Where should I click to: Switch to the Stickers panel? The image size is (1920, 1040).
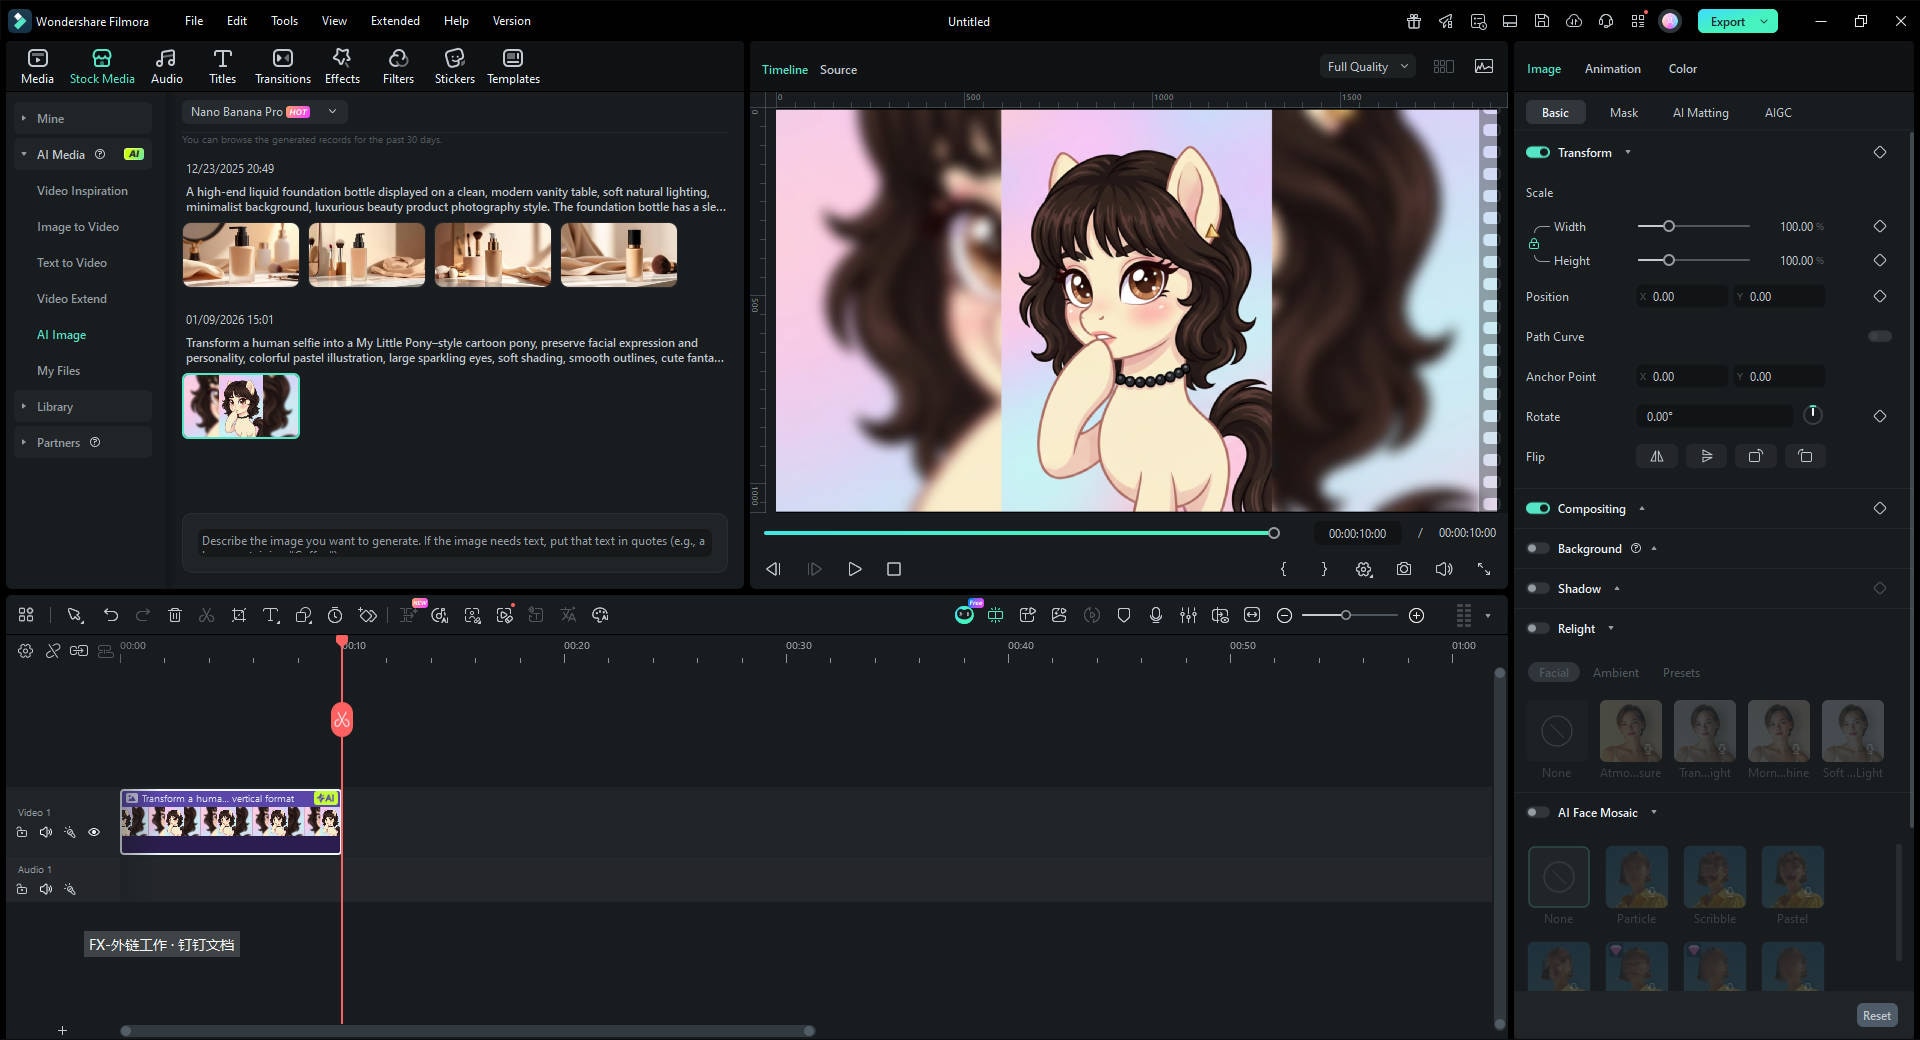(x=455, y=66)
